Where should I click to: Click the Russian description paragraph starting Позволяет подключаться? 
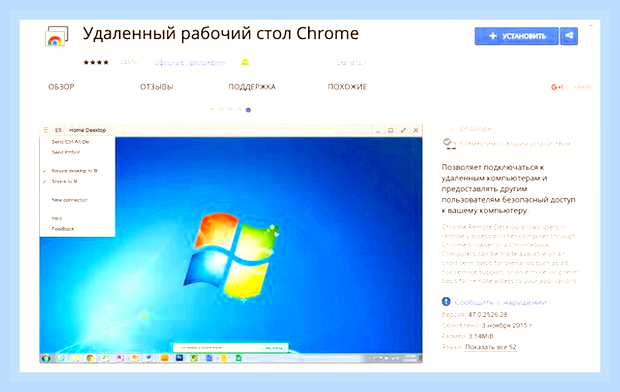coord(508,189)
